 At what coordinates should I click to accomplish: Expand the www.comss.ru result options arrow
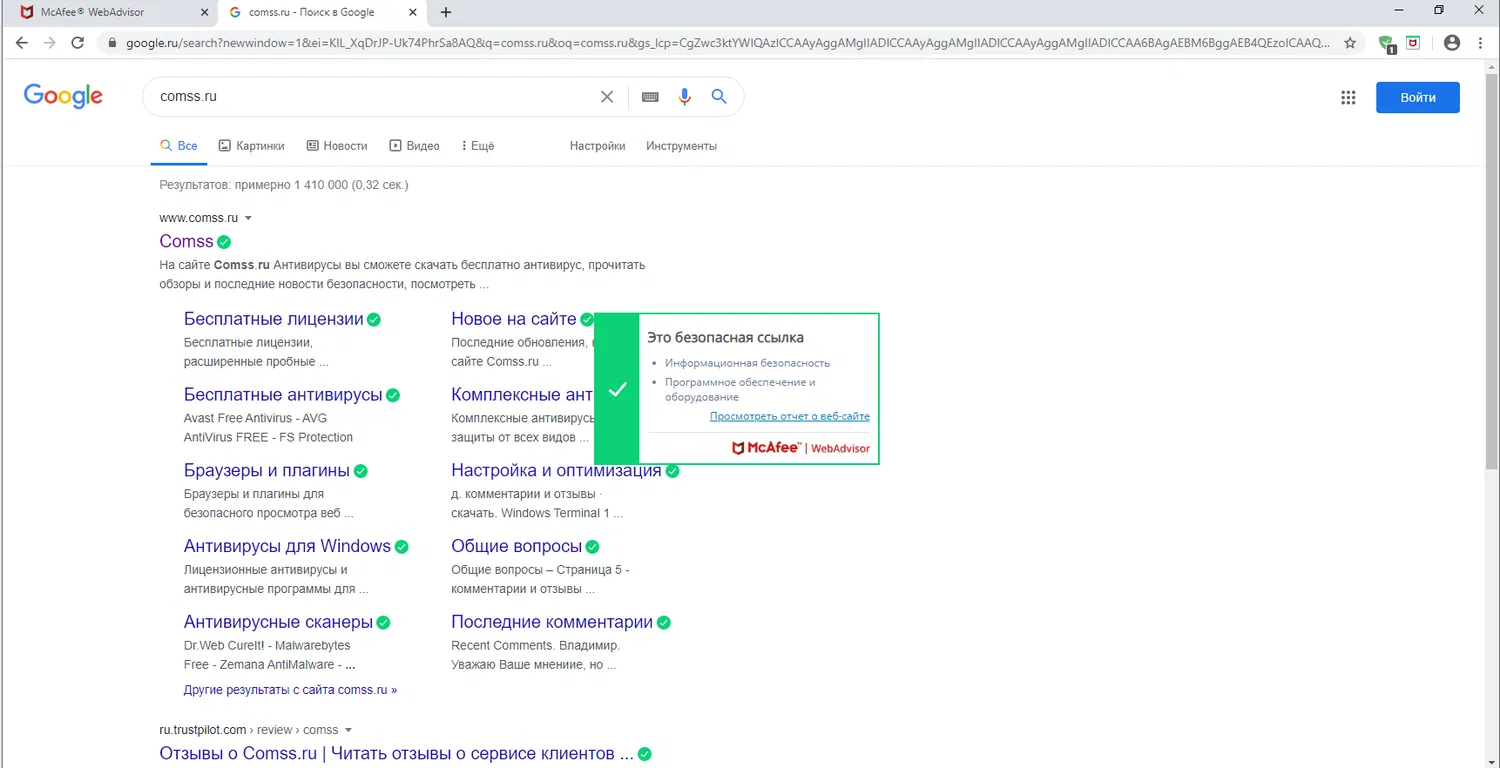248,218
